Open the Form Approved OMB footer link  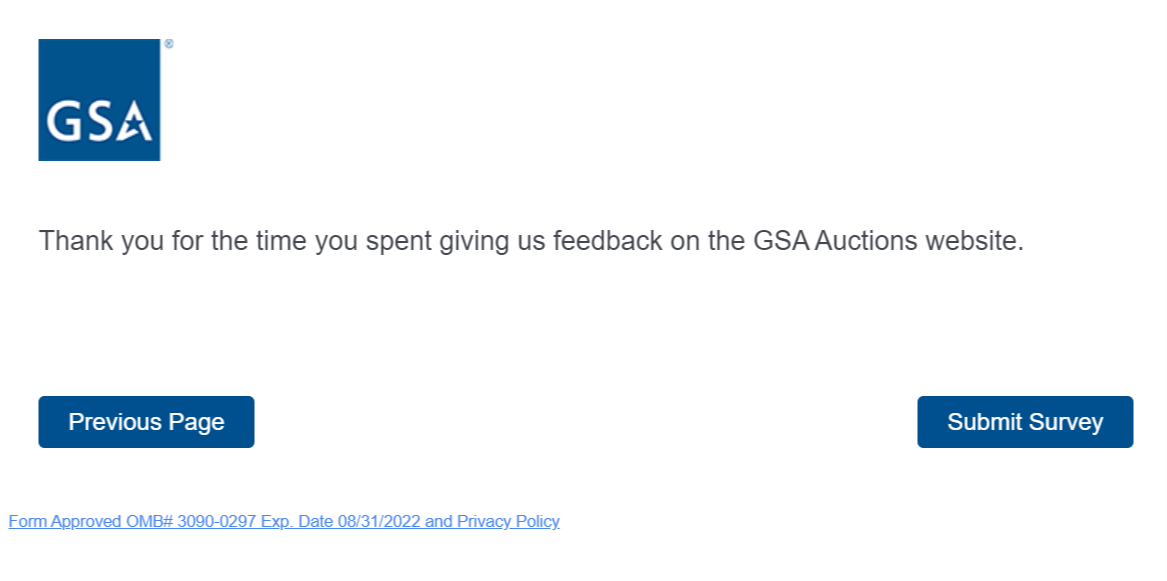[x=283, y=521]
